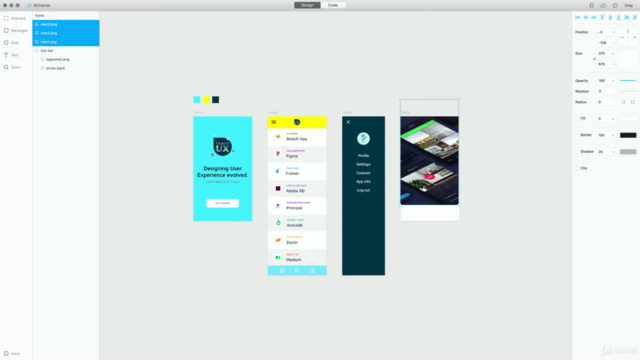Click the Rotation slider
The image size is (640, 360).
coord(629,91)
